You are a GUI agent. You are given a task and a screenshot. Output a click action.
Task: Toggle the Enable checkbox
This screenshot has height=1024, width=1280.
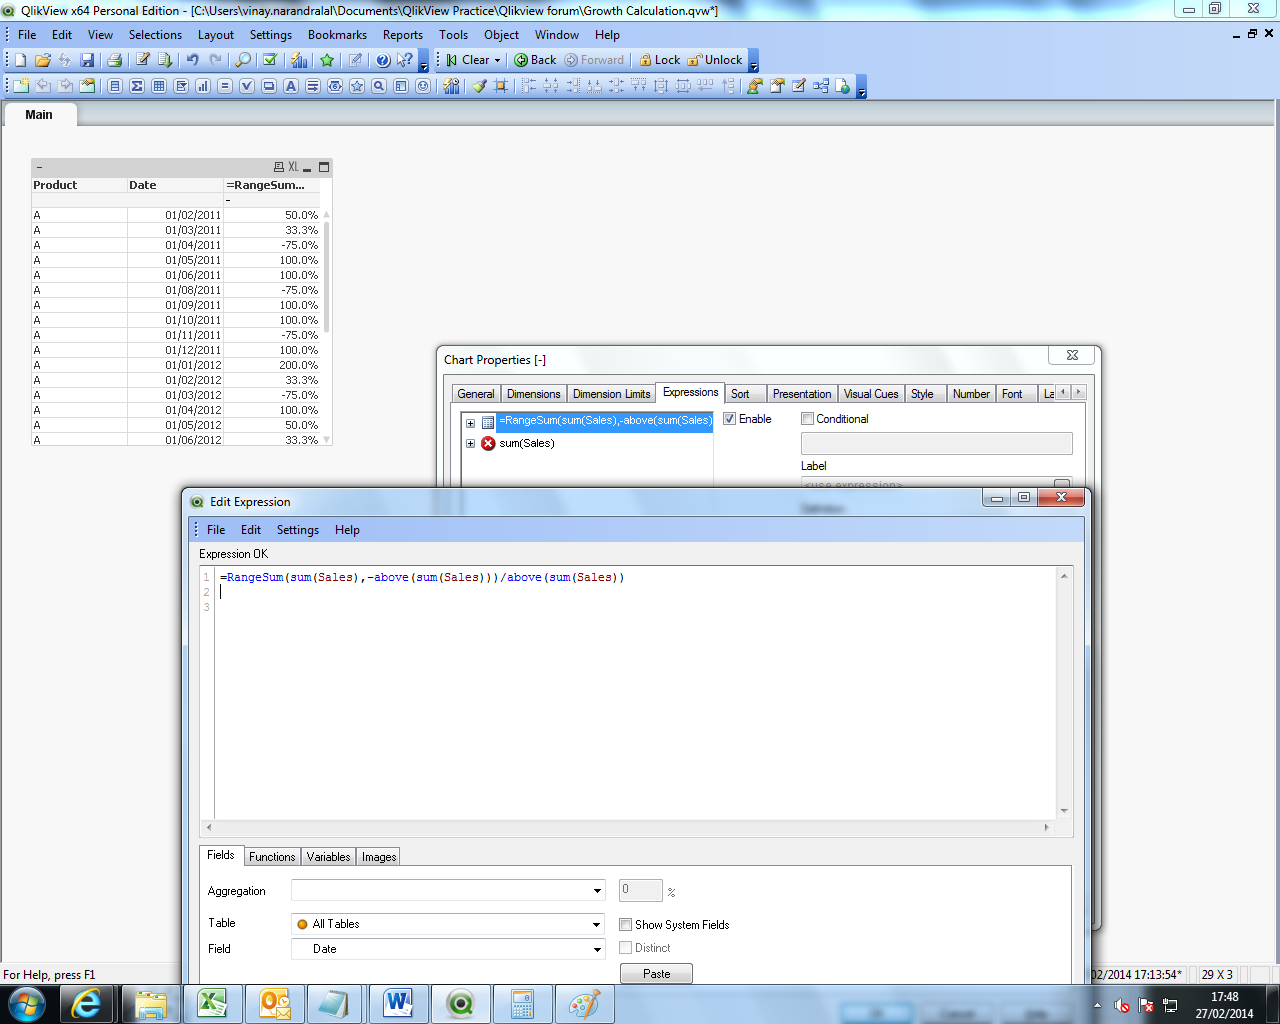pos(730,419)
